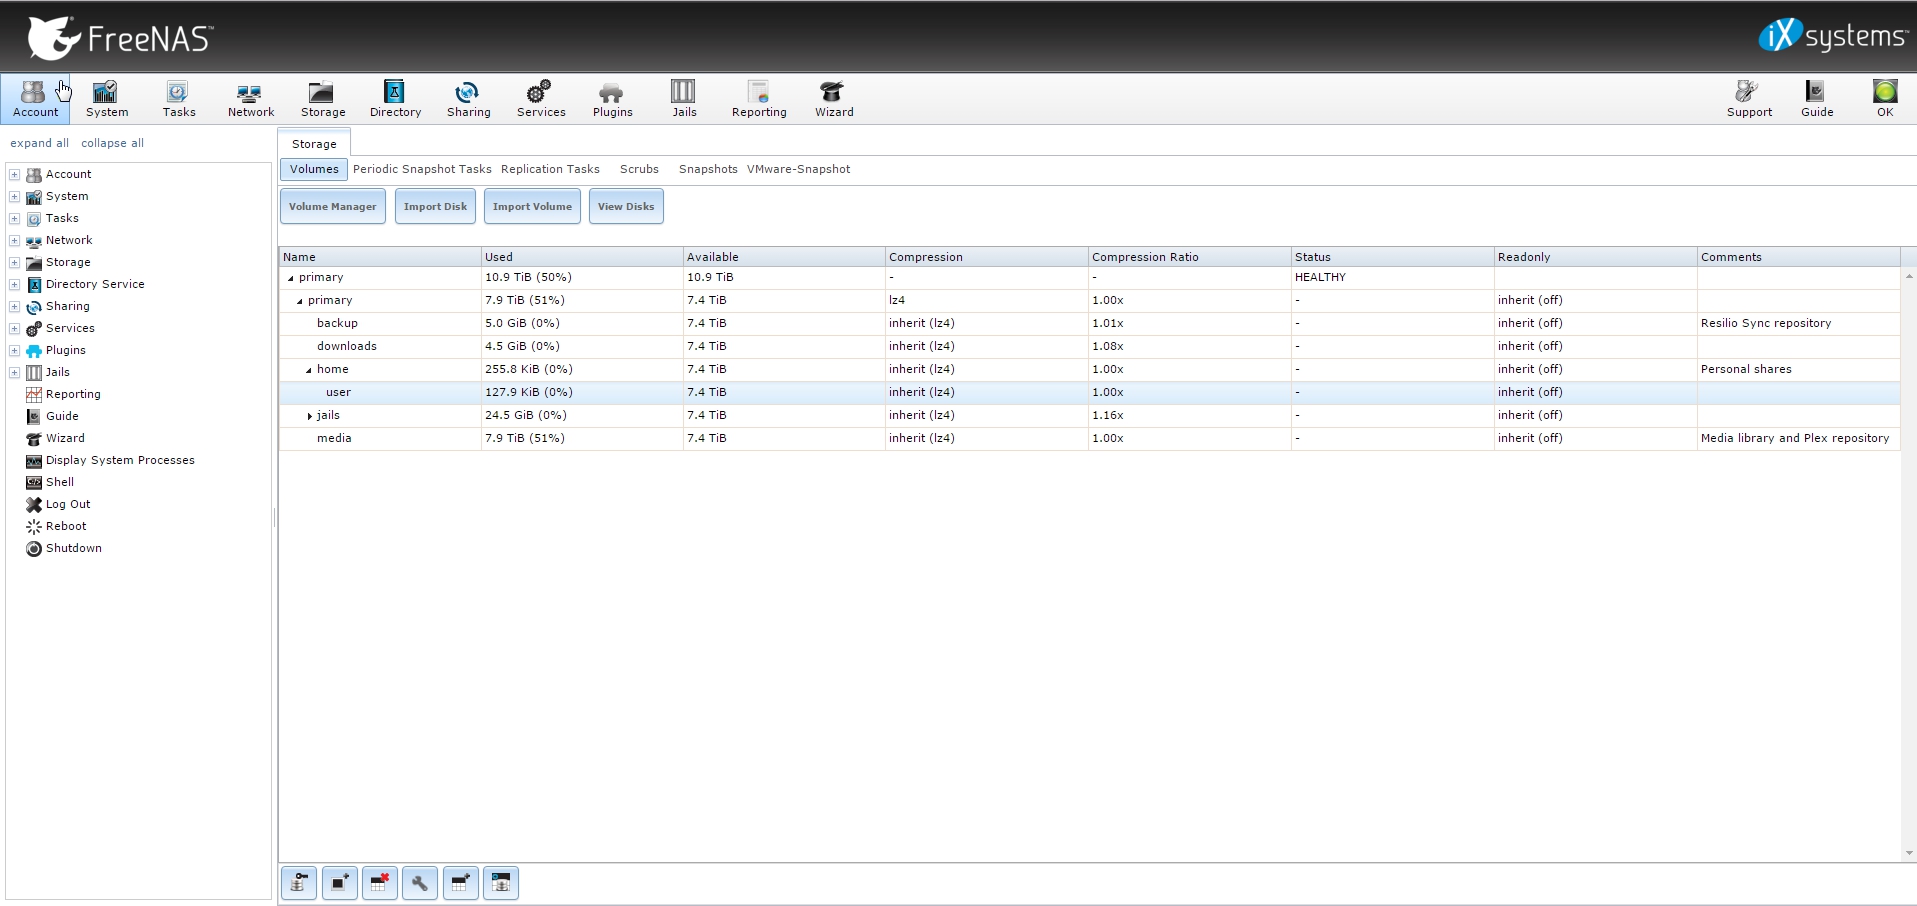Open the Storage section from the toolbar
Viewport: 1917px width, 906px height.
coord(321,97)
